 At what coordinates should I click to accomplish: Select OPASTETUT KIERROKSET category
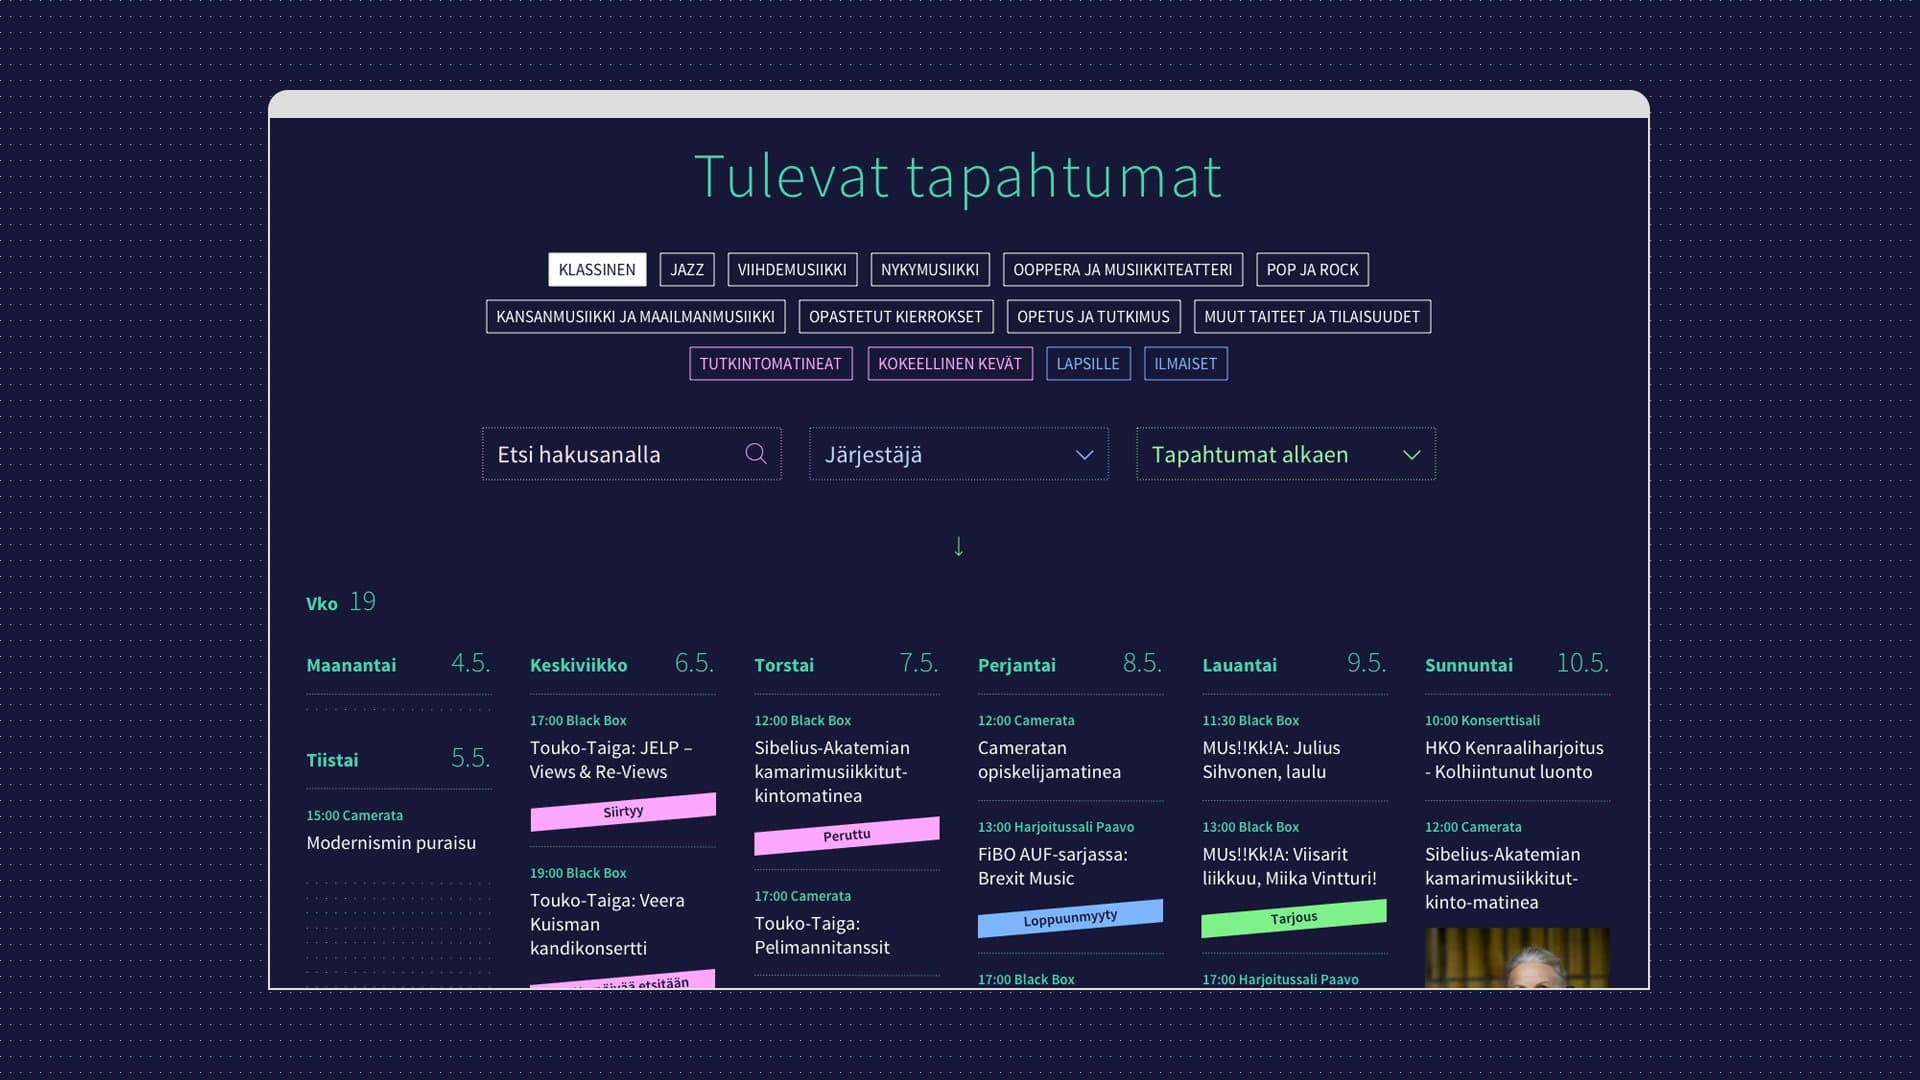tap(895, 316)
